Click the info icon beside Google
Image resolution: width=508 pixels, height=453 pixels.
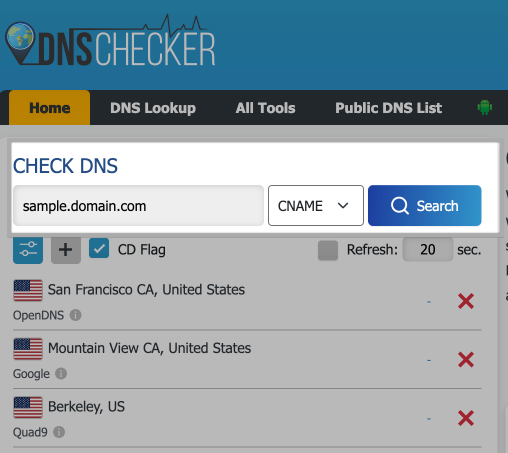pyautogui.click(x=61, y=373)
